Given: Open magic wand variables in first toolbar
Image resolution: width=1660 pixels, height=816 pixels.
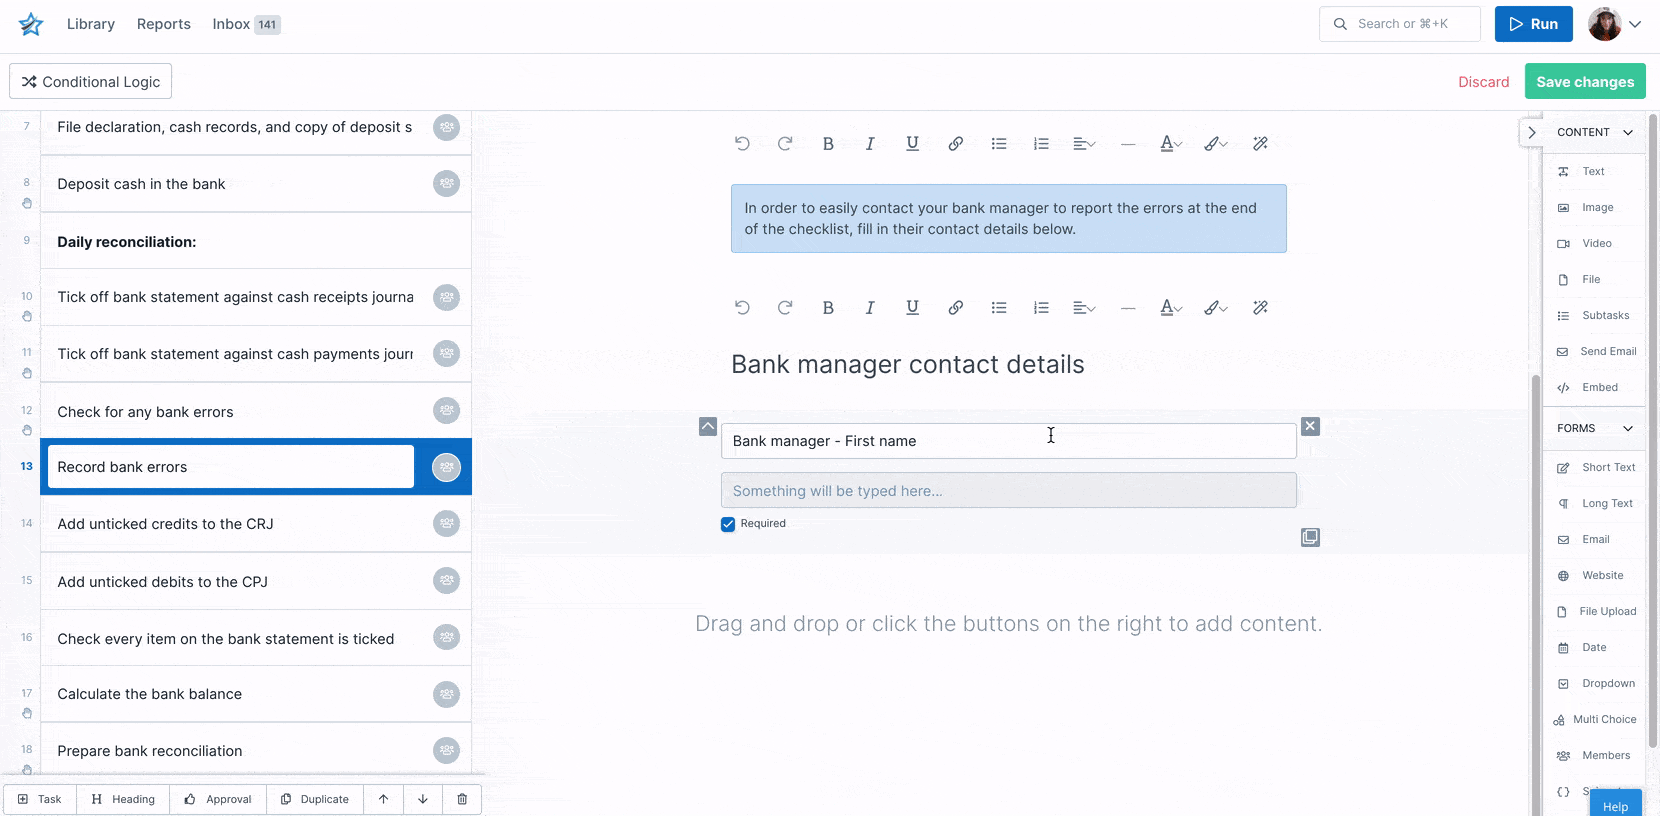Looking at the screenshot, I should [1260, 144].
